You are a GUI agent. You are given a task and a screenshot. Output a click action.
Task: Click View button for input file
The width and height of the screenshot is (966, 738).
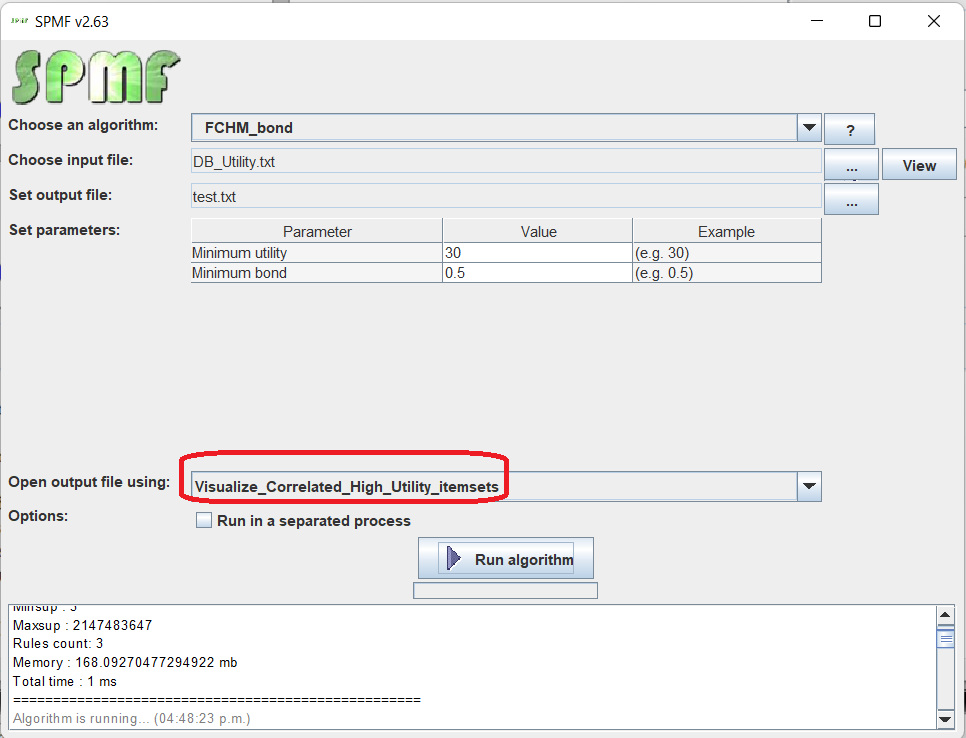[x=919, y=165]
